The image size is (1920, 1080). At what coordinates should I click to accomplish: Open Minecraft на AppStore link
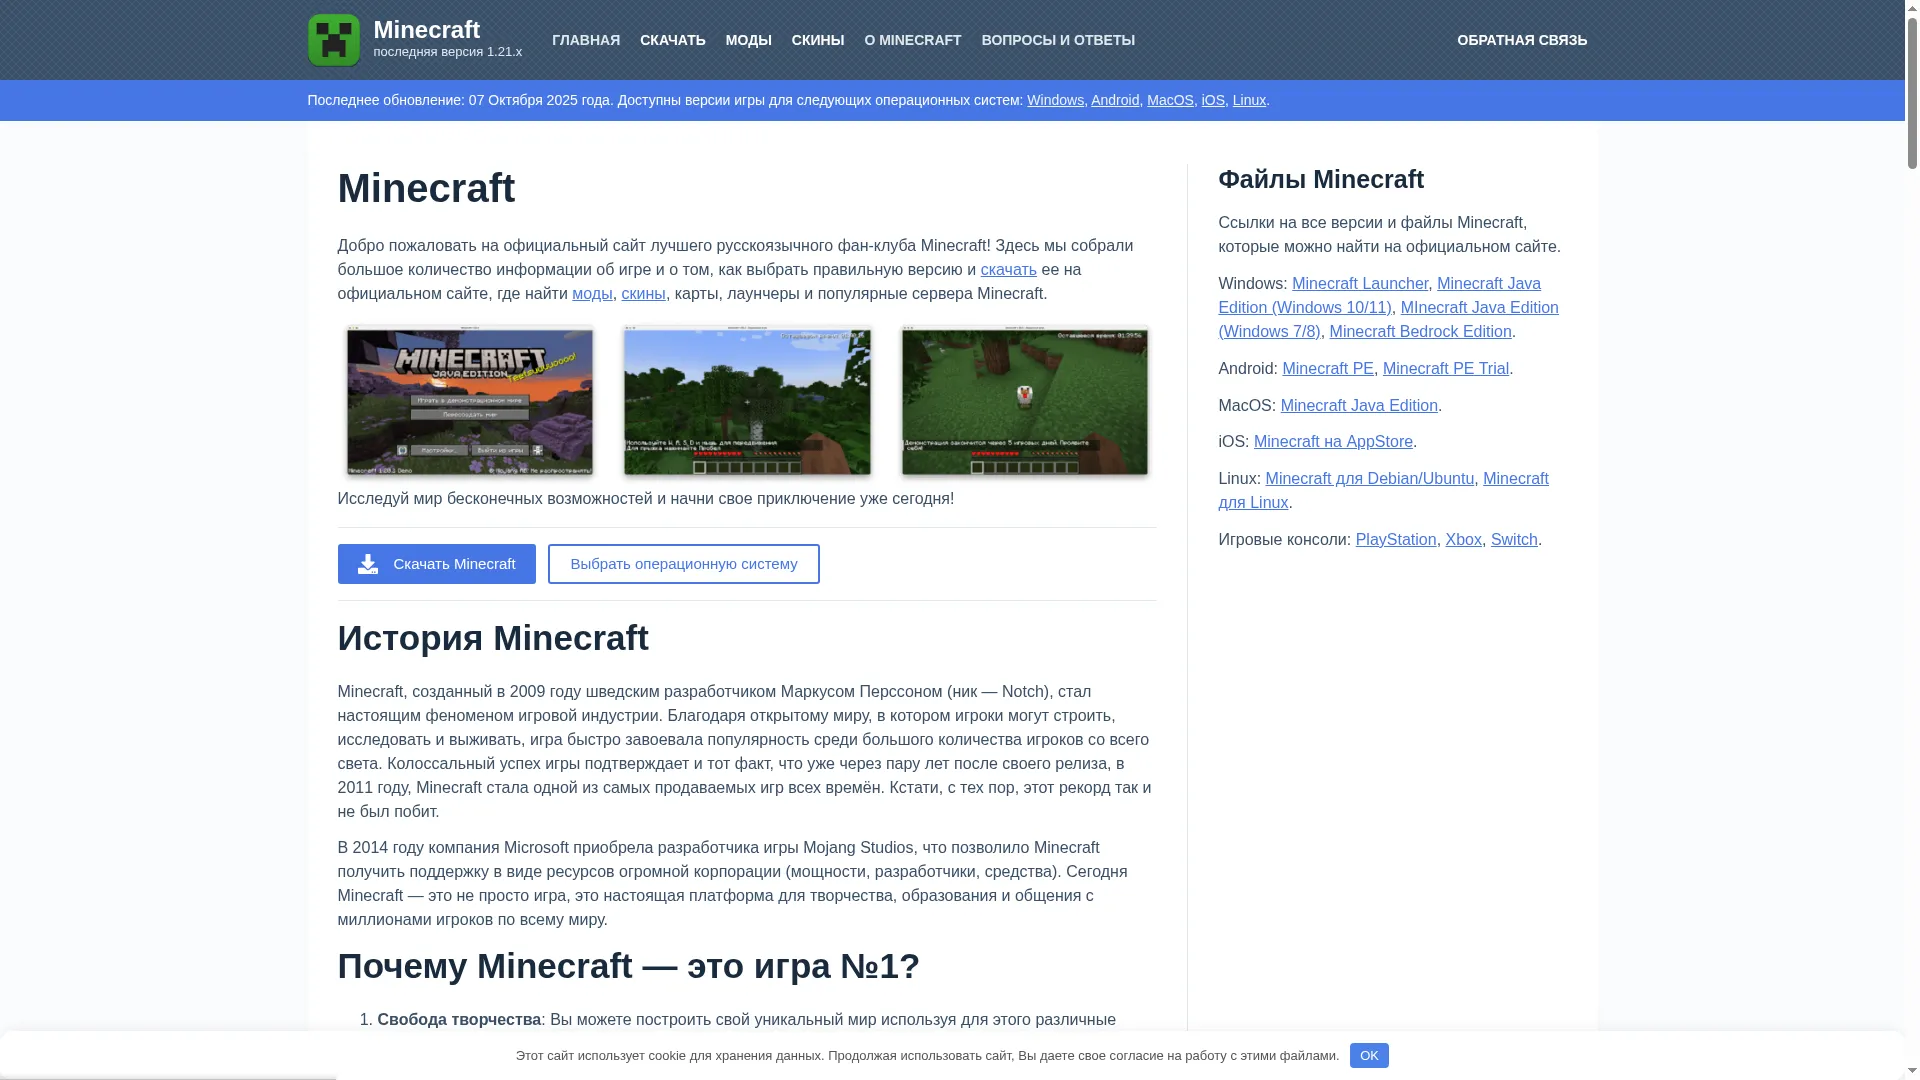(1333, 442)
